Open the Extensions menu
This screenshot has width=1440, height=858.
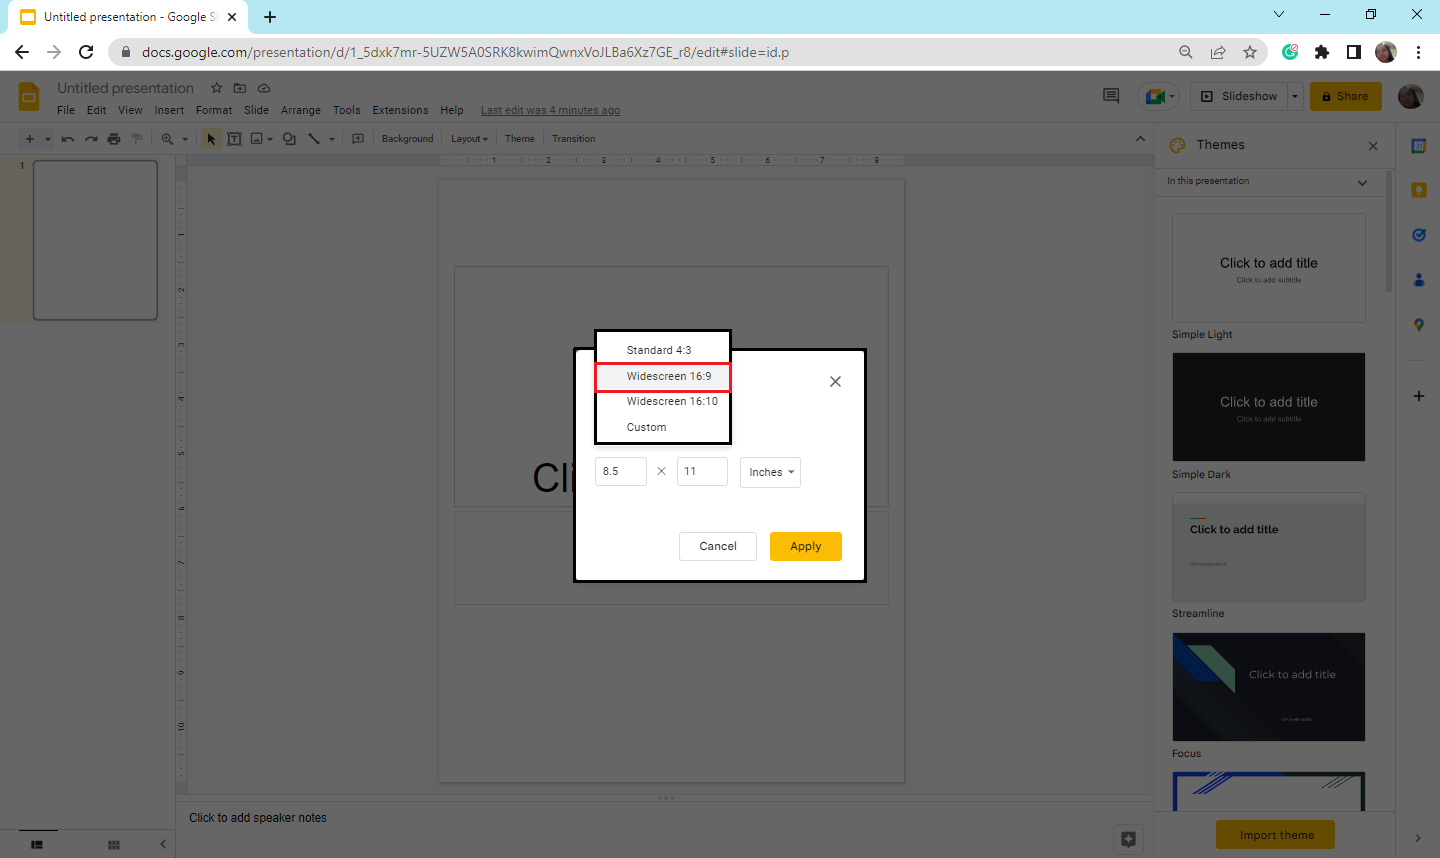pyautogui.click(x=400, y=110)
